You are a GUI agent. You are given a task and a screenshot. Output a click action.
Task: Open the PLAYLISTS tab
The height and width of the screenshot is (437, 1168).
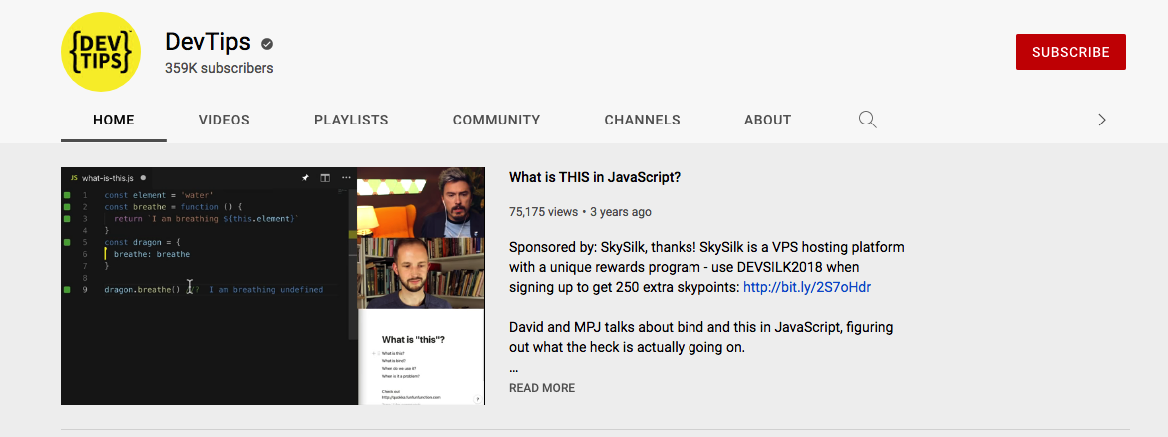(x=351, y=120)
